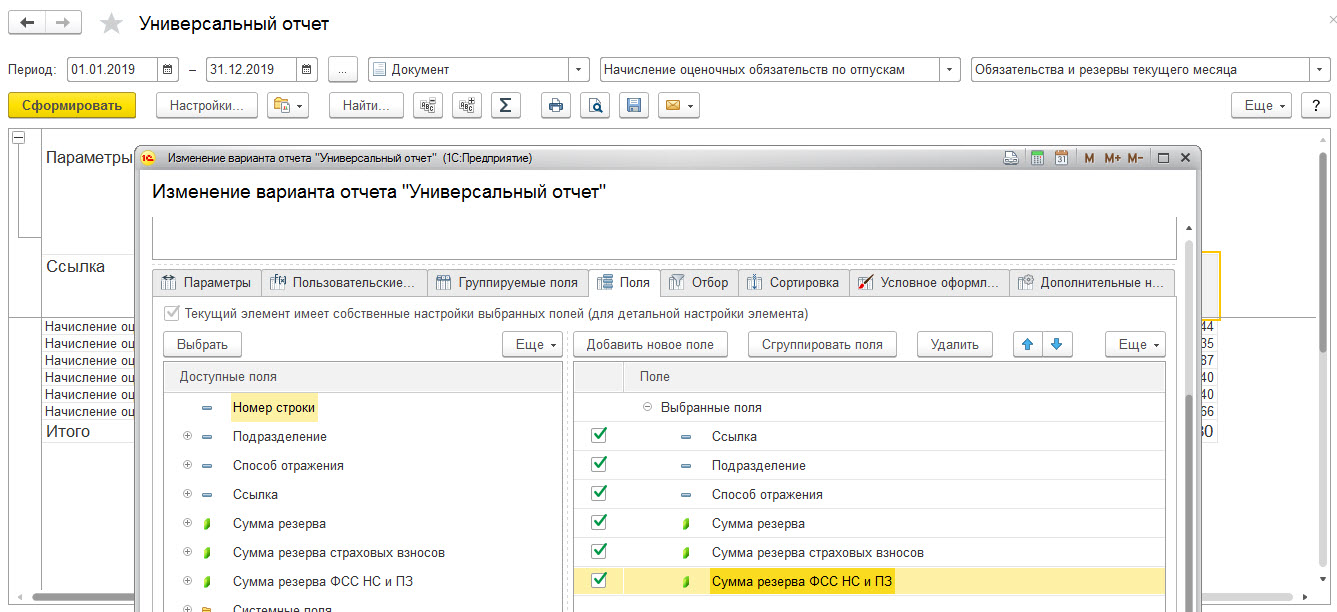
Task: Add report to favorites star icon
Action: 112,24
